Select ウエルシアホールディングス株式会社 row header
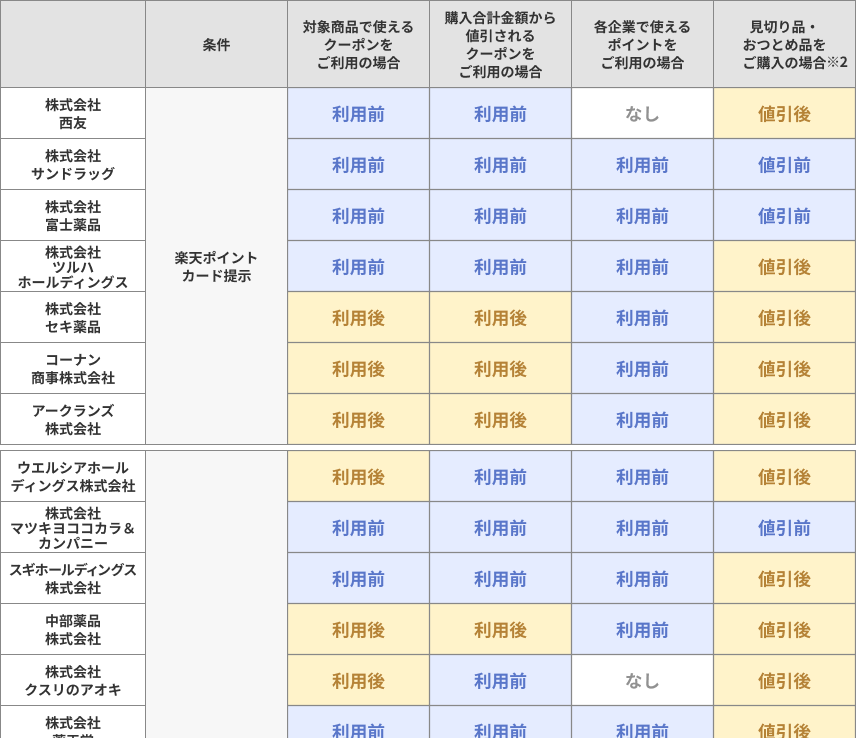This screenshot has width=856, height=738. tap(72, 476)
